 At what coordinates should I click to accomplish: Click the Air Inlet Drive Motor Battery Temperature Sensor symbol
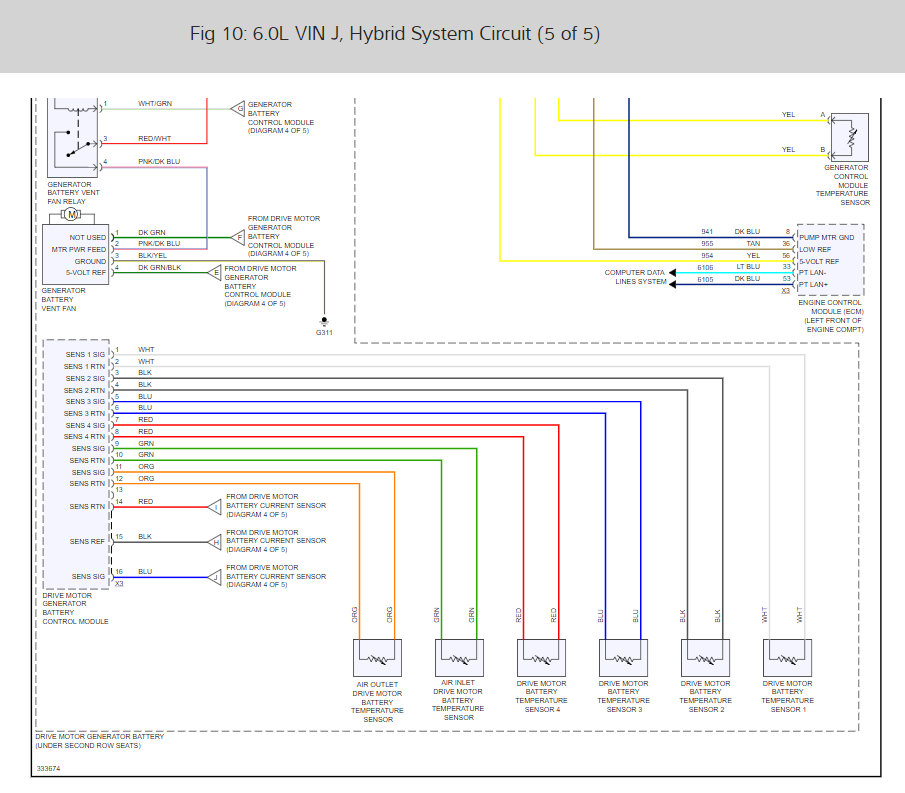pyautogui.click(x=459, y=658)
